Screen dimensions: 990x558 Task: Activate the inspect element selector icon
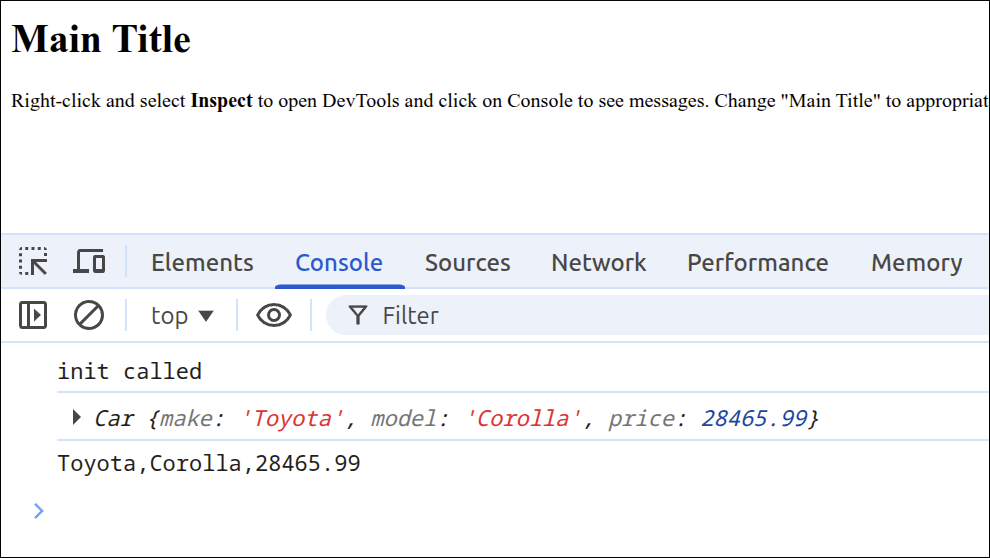(x=33, y=262)
